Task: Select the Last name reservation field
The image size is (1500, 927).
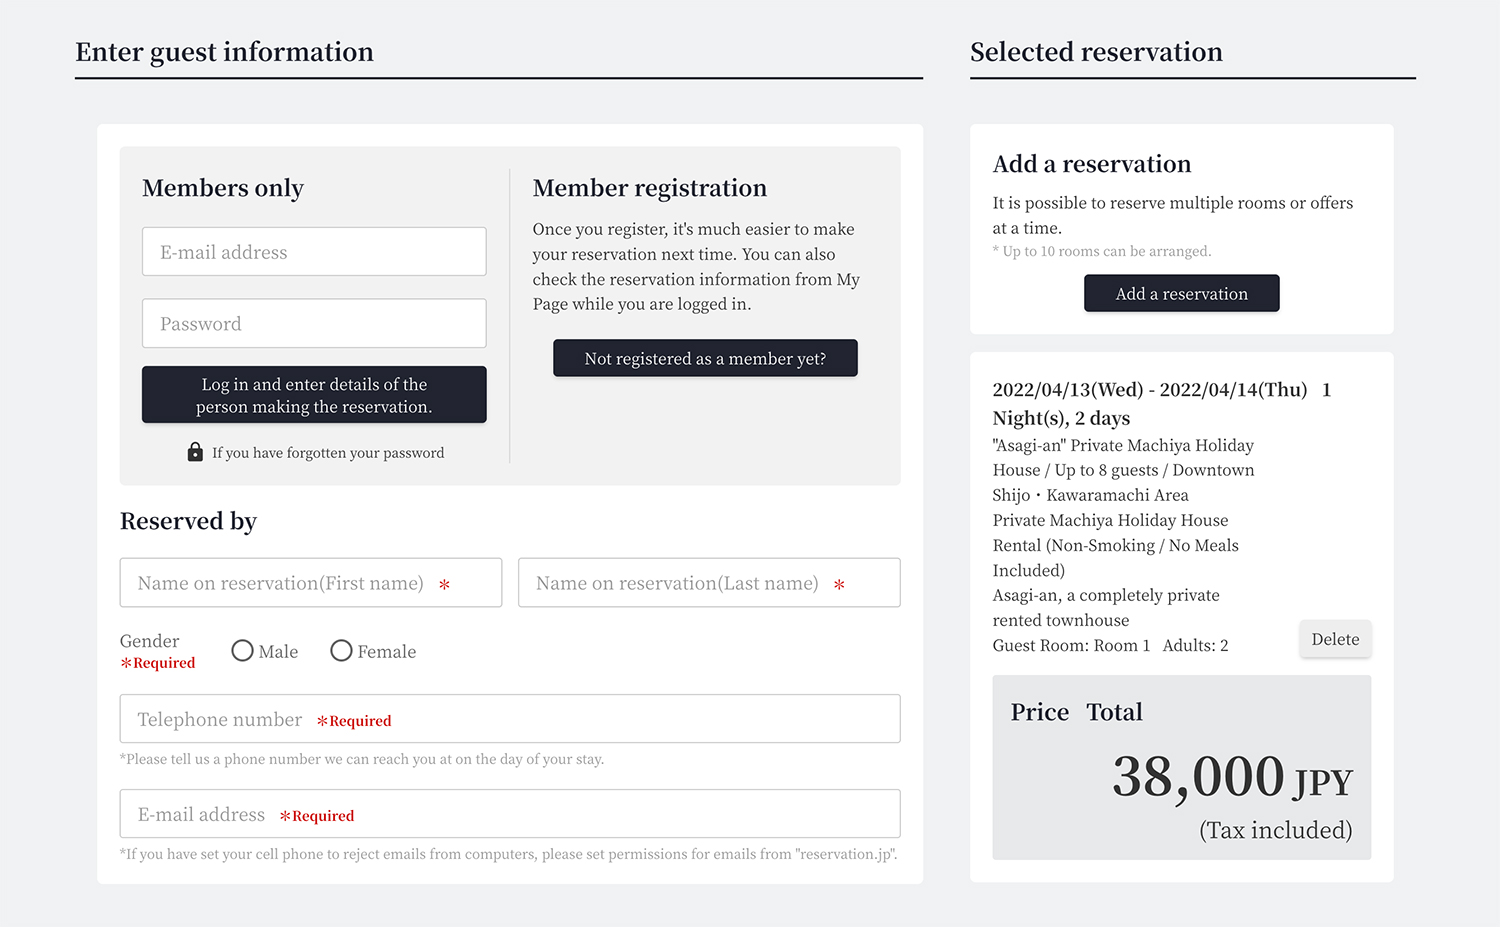Action: click(709, 583)
